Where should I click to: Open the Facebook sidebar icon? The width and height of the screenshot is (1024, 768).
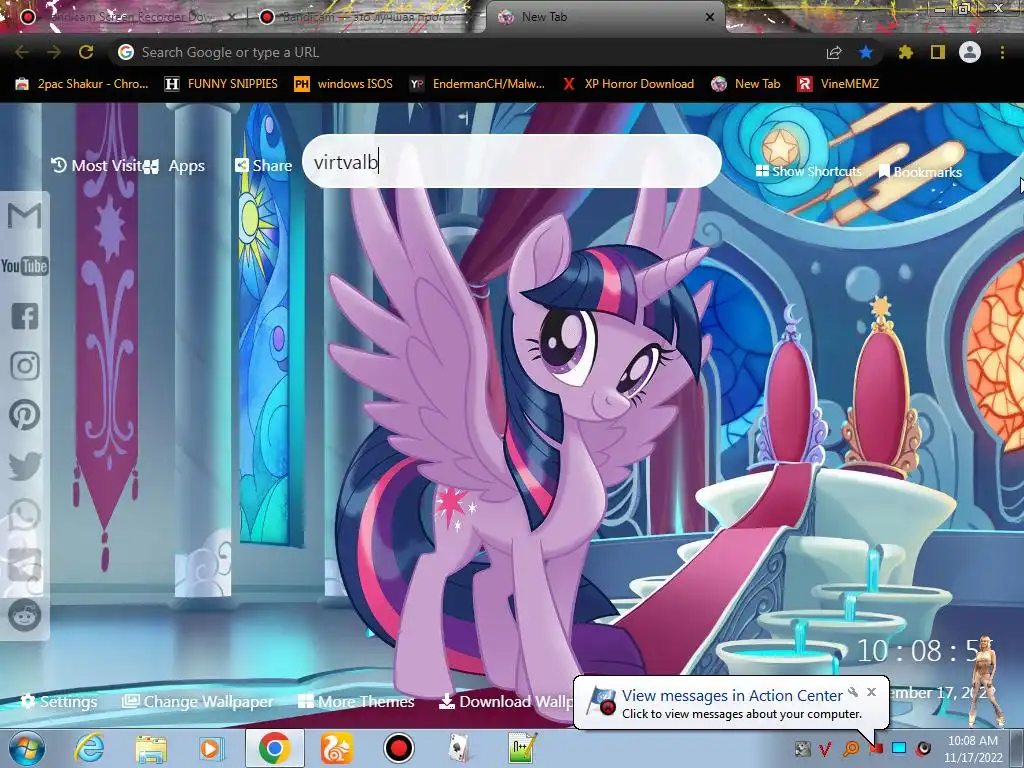25,316
